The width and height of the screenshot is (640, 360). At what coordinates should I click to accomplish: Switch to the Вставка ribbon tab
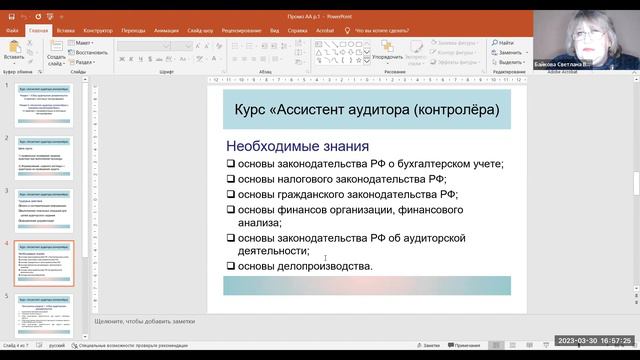coord(66,31)
